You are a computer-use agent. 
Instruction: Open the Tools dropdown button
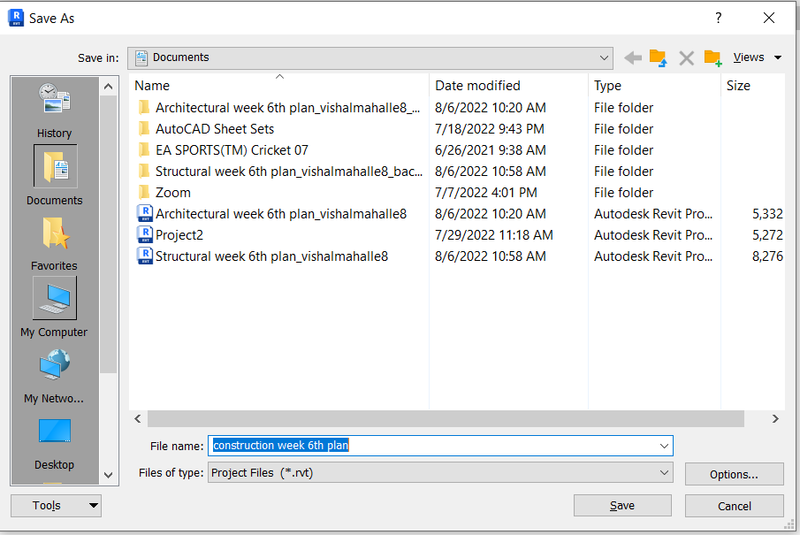[56, 505]
